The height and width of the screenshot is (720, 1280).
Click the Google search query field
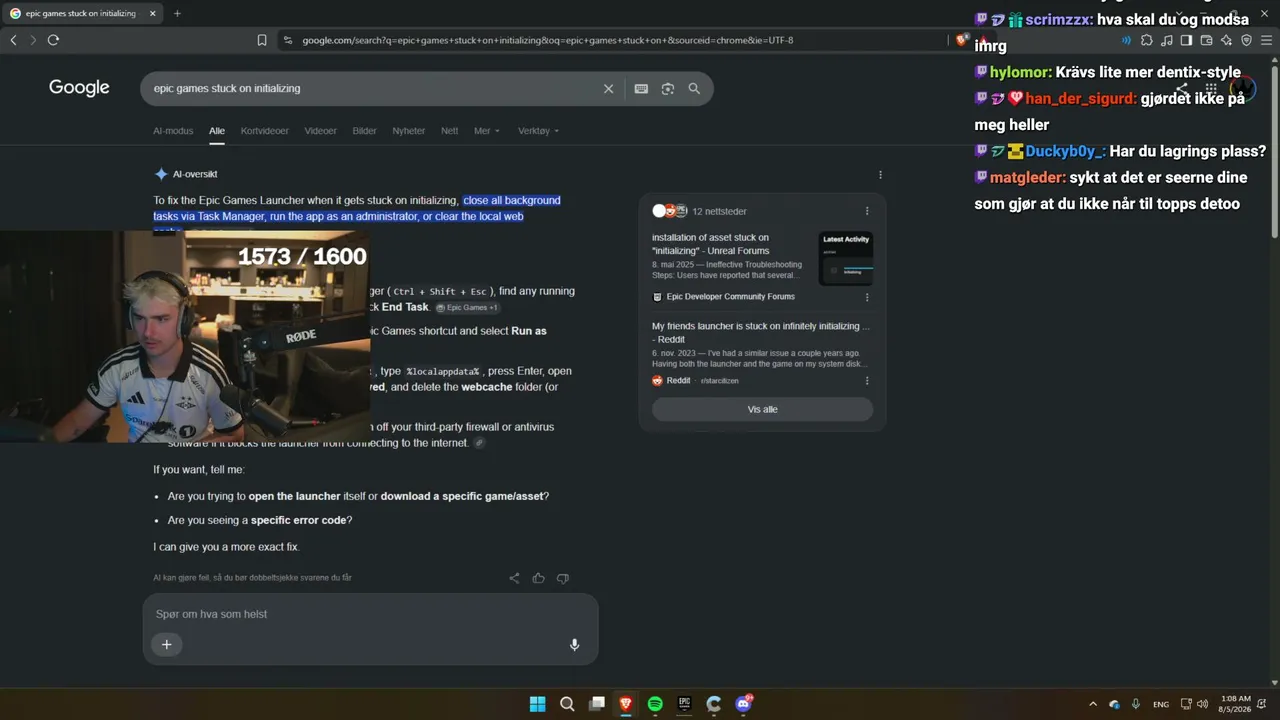(372, 88)
